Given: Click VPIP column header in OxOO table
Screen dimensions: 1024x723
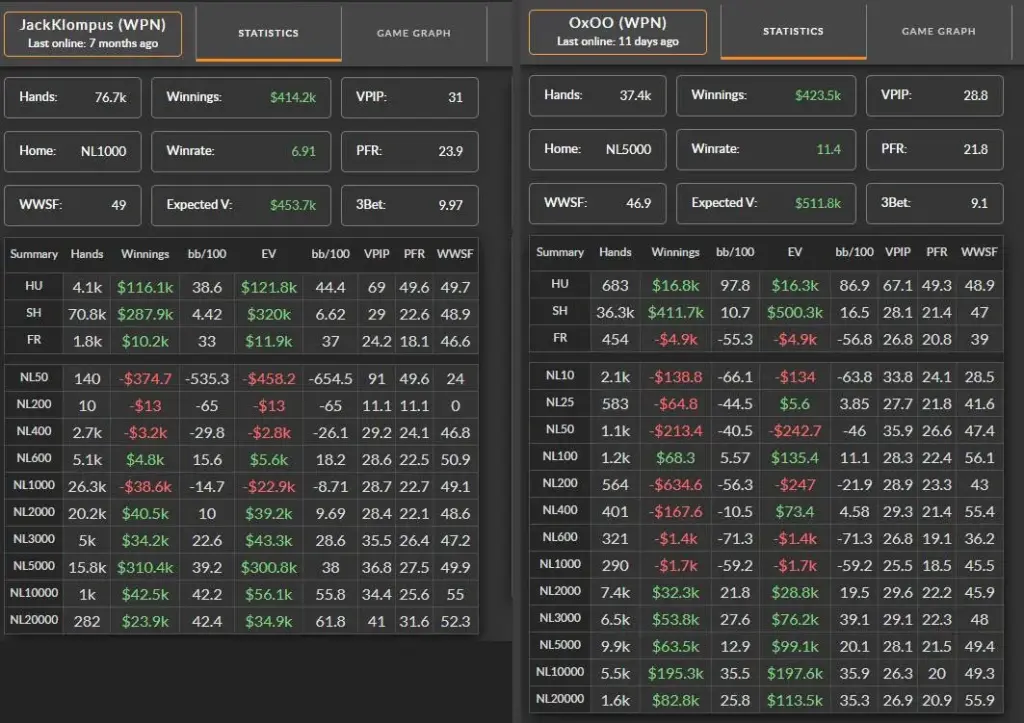Looking at the screenshot, I should [x=897, y=252].
